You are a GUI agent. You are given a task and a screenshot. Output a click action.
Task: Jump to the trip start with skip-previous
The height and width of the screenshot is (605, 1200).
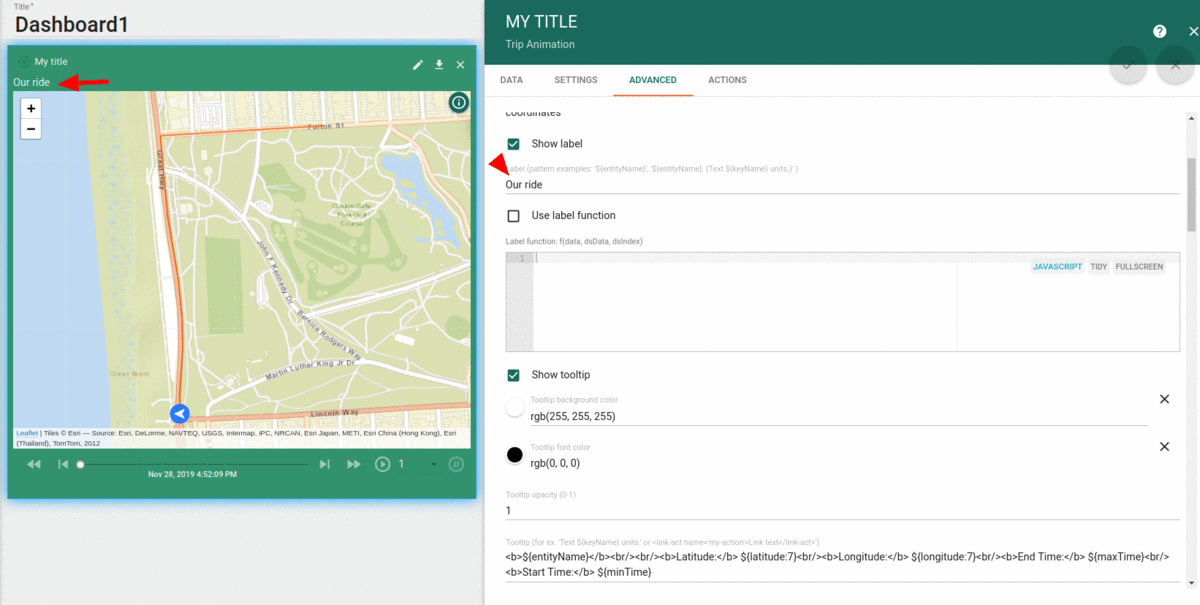click(x=63, y=464)
